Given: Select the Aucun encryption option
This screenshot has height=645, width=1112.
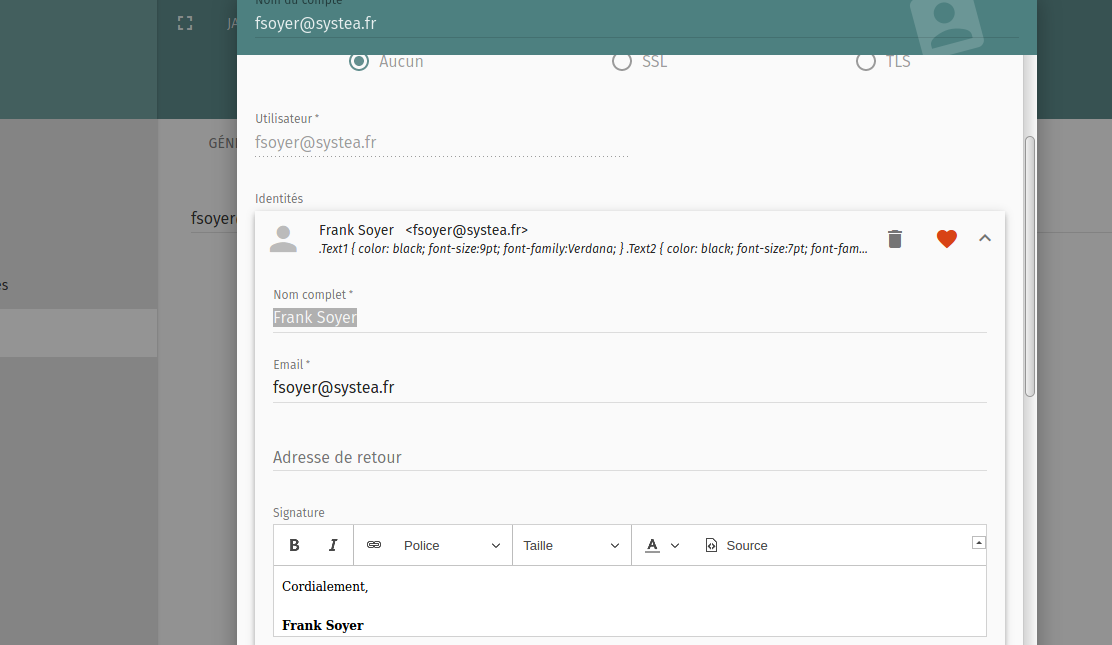Looking at the screenshot, I should coord(359,62).
